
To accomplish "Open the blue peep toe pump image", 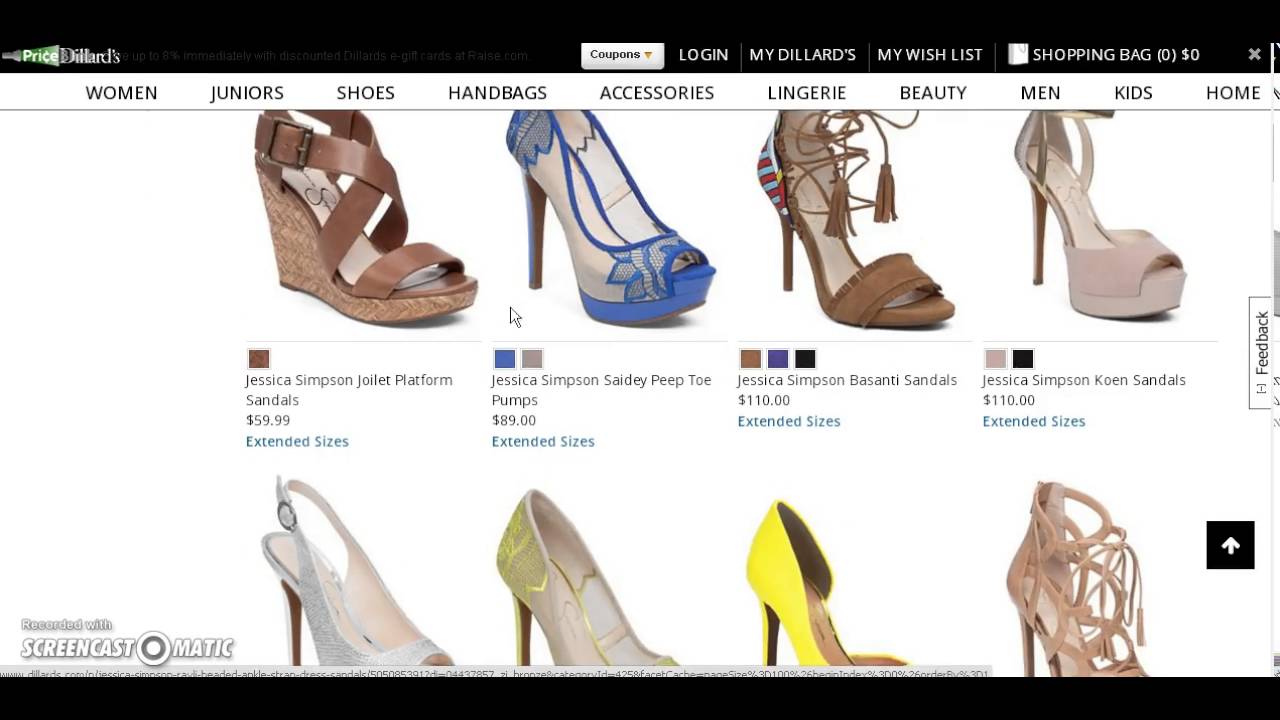I will pos(609,220).
